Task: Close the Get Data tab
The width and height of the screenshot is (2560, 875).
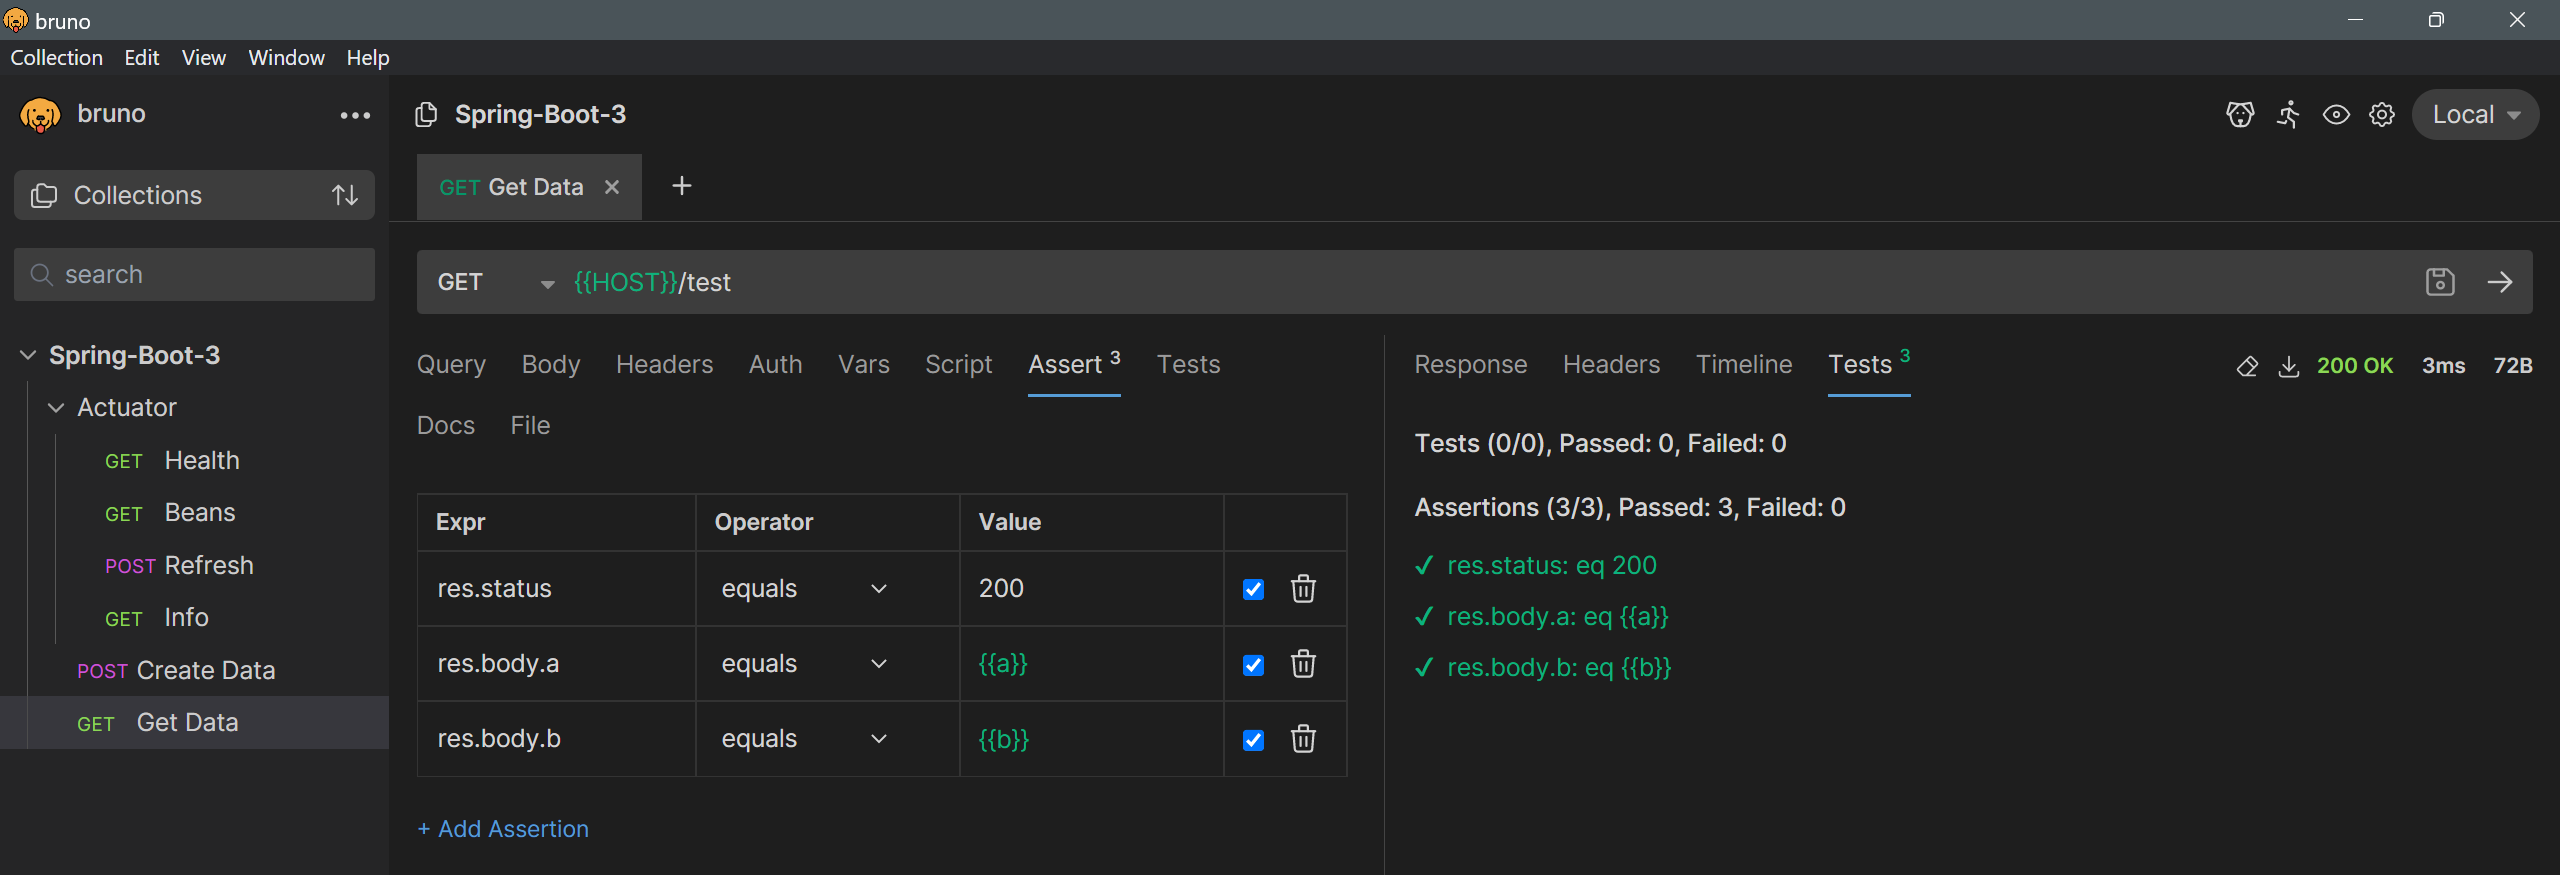Action: pos(612,187)
